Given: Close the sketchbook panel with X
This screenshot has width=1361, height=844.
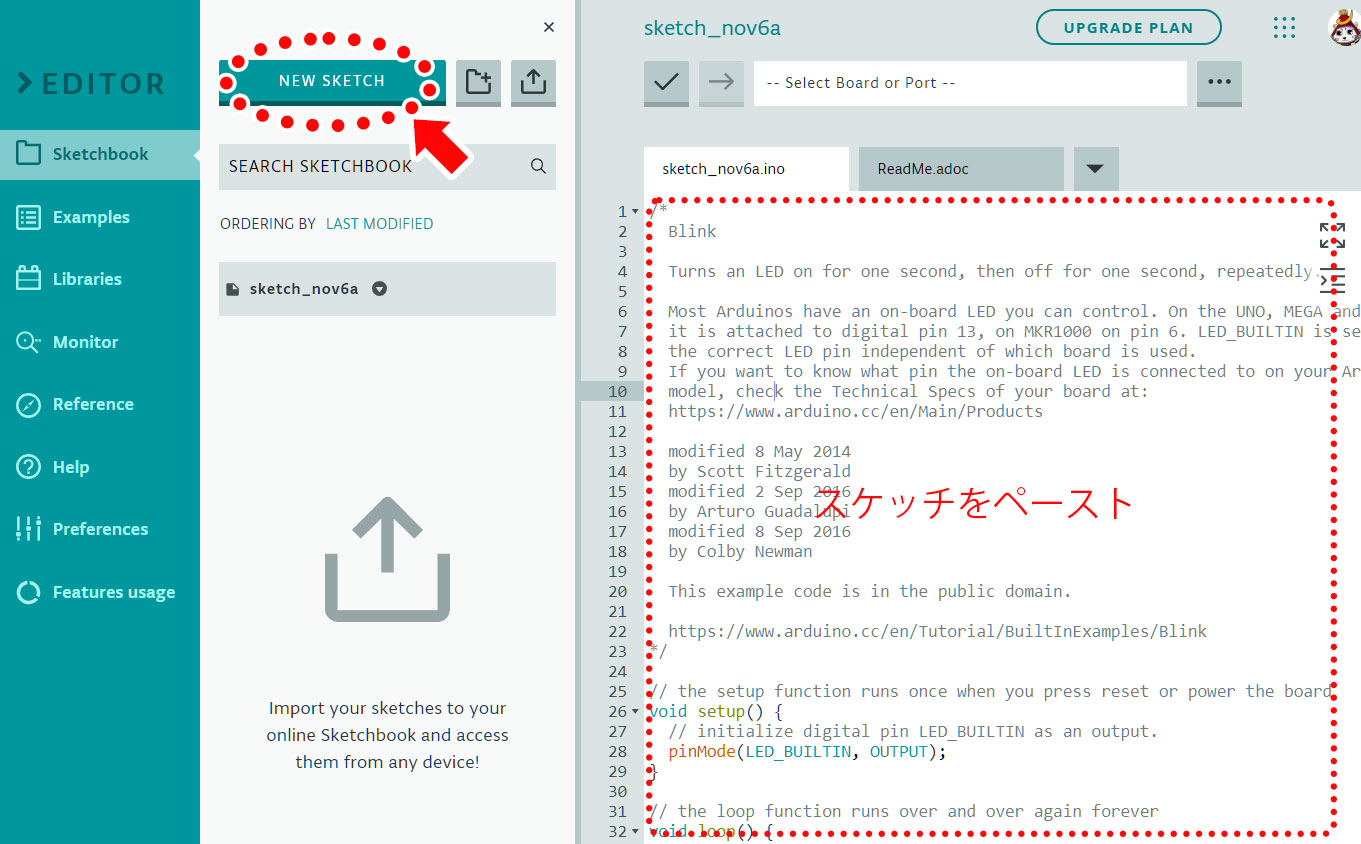Looking at the screenshot, I should click(548, 27).
